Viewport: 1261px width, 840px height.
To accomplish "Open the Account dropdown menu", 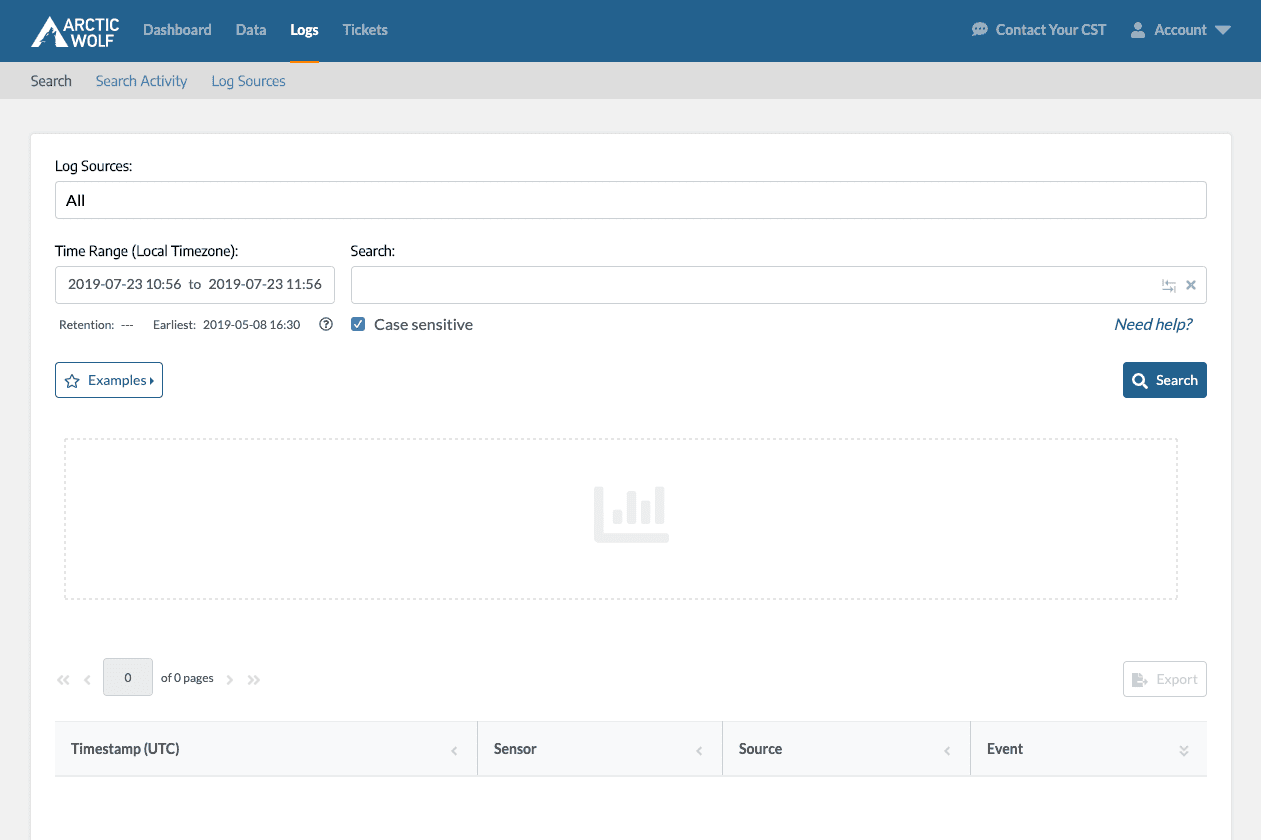I will [x=1180, y=30].
